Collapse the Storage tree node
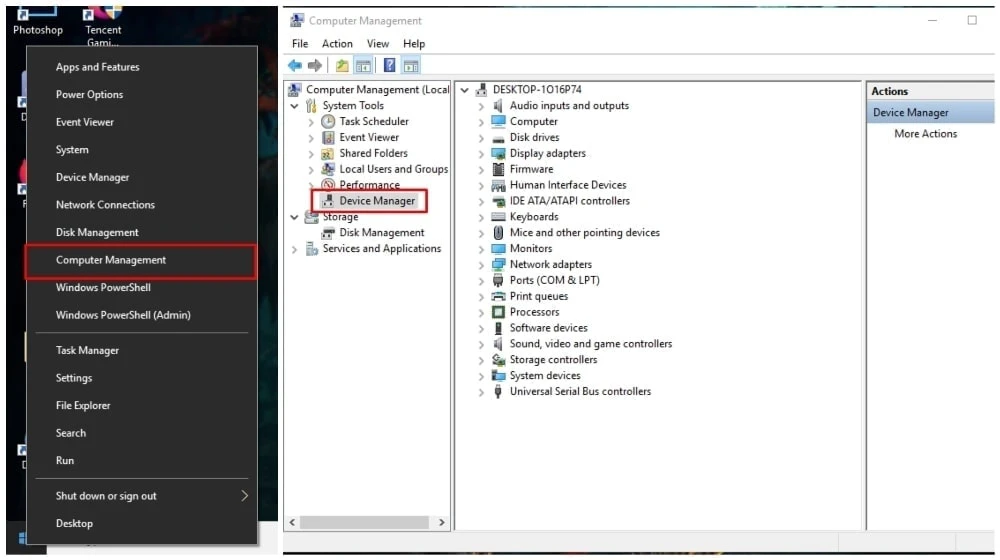Image resolution: width=1000 pixels, height=560 pixels. coord(294,217)
